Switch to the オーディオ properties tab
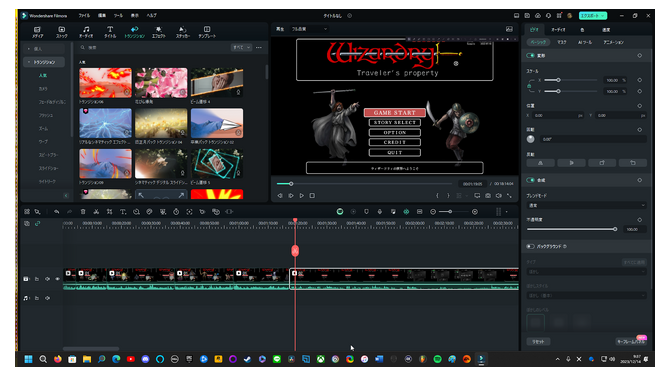The width and height of the screenshot is (670, 377). click(558, 29)
